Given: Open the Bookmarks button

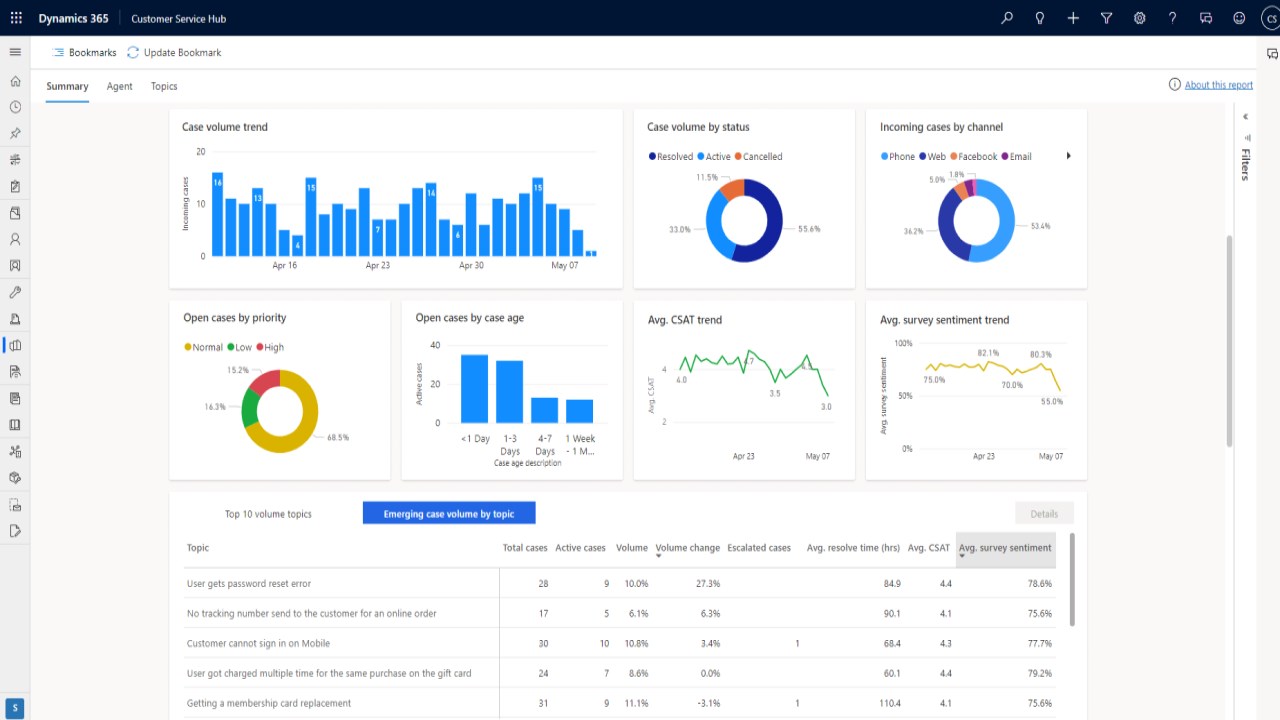Looking at the screenshot, I should tap(84, 53).
